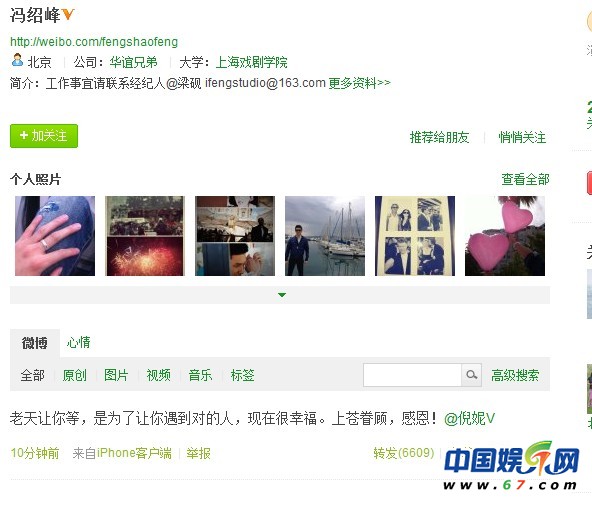
Task: Select the 微博 tab
Action: [35, 343]
